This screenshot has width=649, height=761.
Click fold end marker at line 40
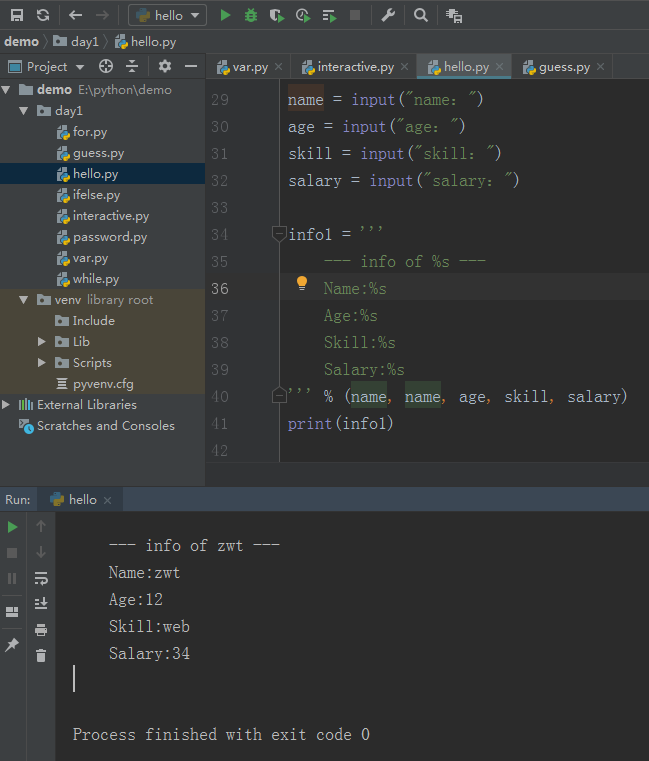click(x=279, y=395)
